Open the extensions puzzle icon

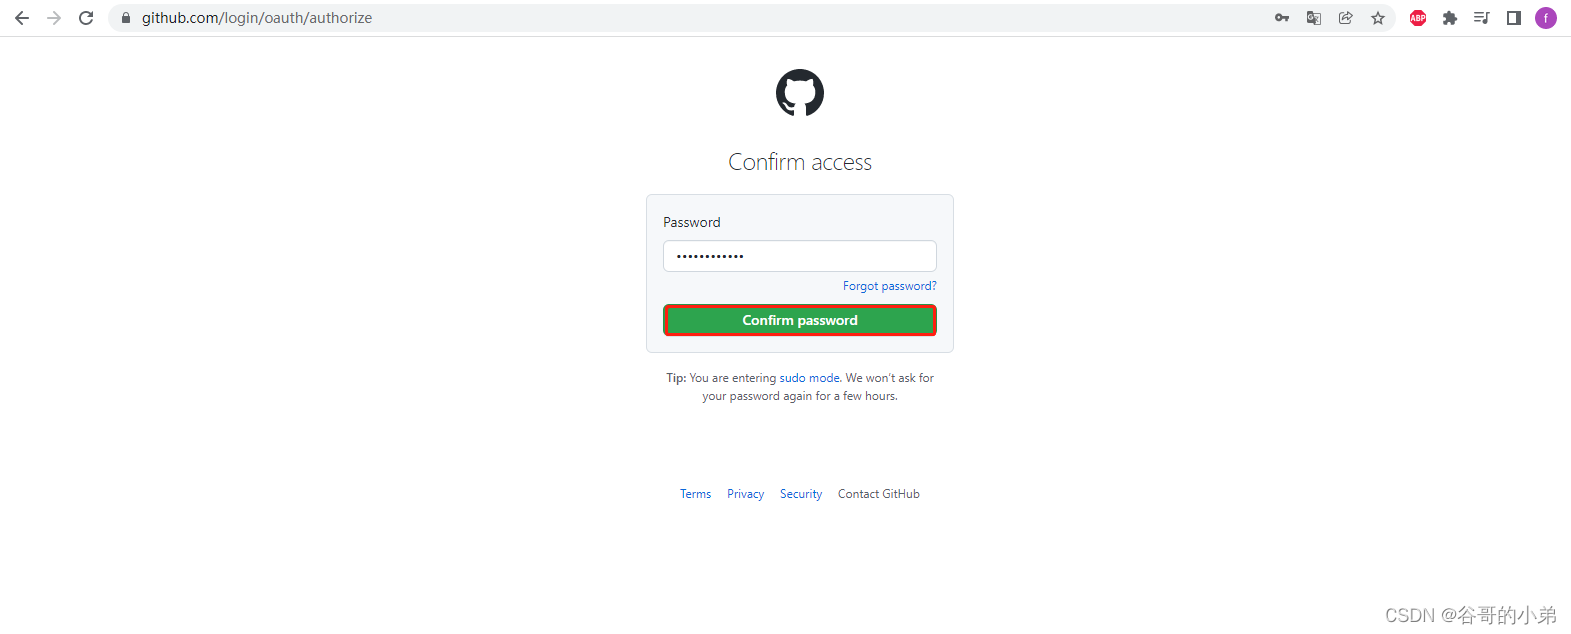[1450, 18]
